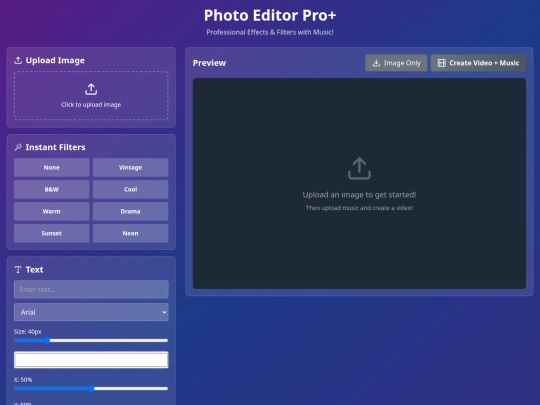Click the film icon on Create Video
The height and width of the screenshot is (405, 540).
pyautogui.click(x=442, y=63)
